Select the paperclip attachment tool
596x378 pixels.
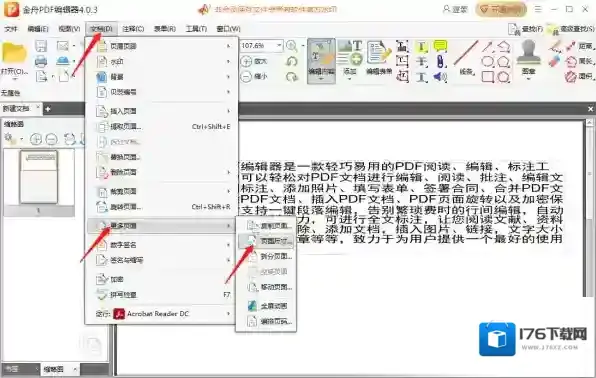coord(440,61)
